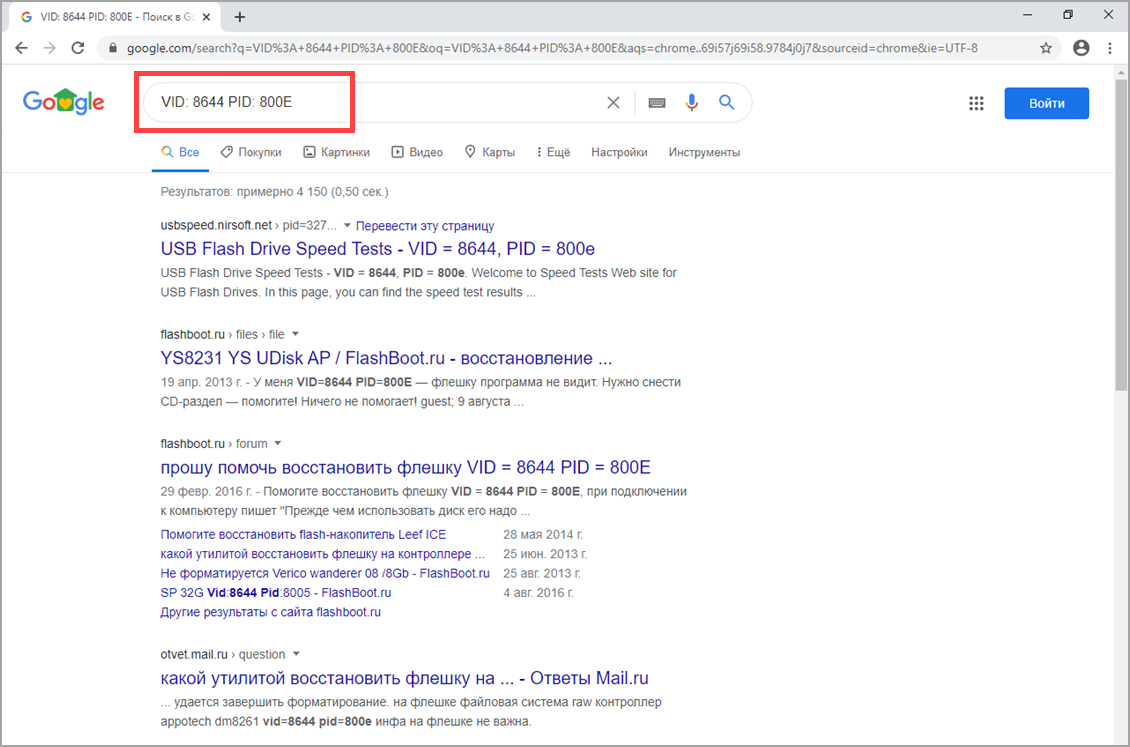Click the date 28 мая 2014 г.
The height and width of the screenshot is (747, 1130).
click(543, 534)
